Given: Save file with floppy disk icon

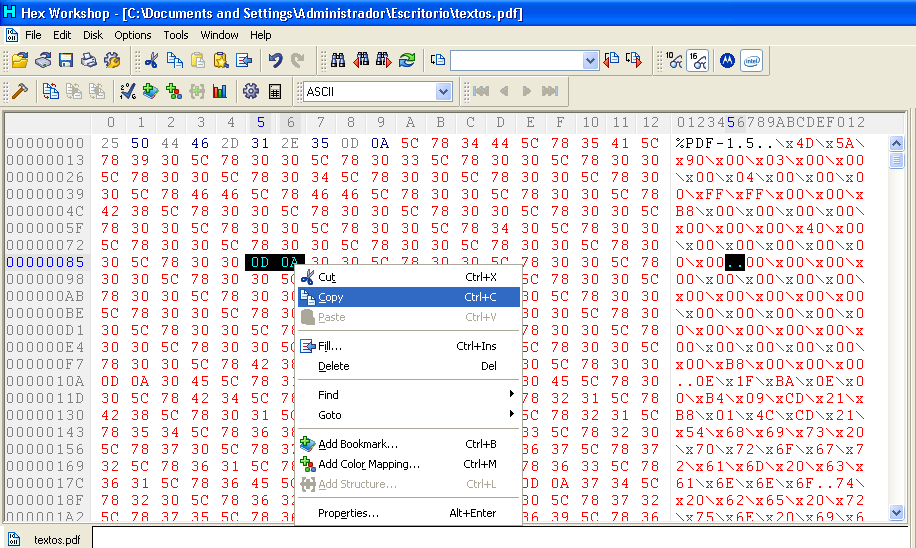Looking at the screenshot, I should coord(66,60).
